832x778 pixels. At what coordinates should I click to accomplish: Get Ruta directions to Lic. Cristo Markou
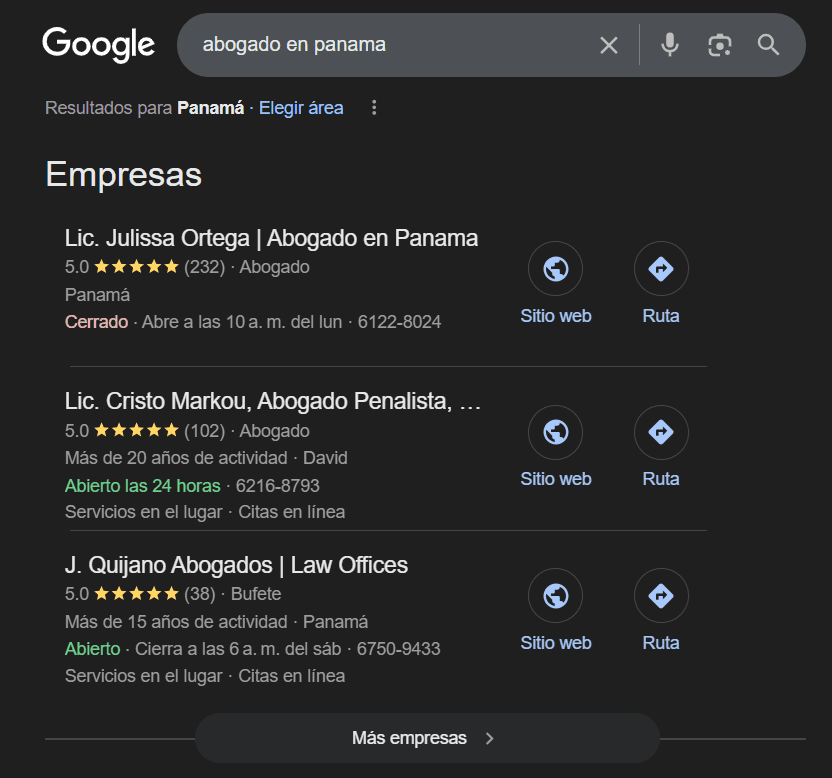661,432
